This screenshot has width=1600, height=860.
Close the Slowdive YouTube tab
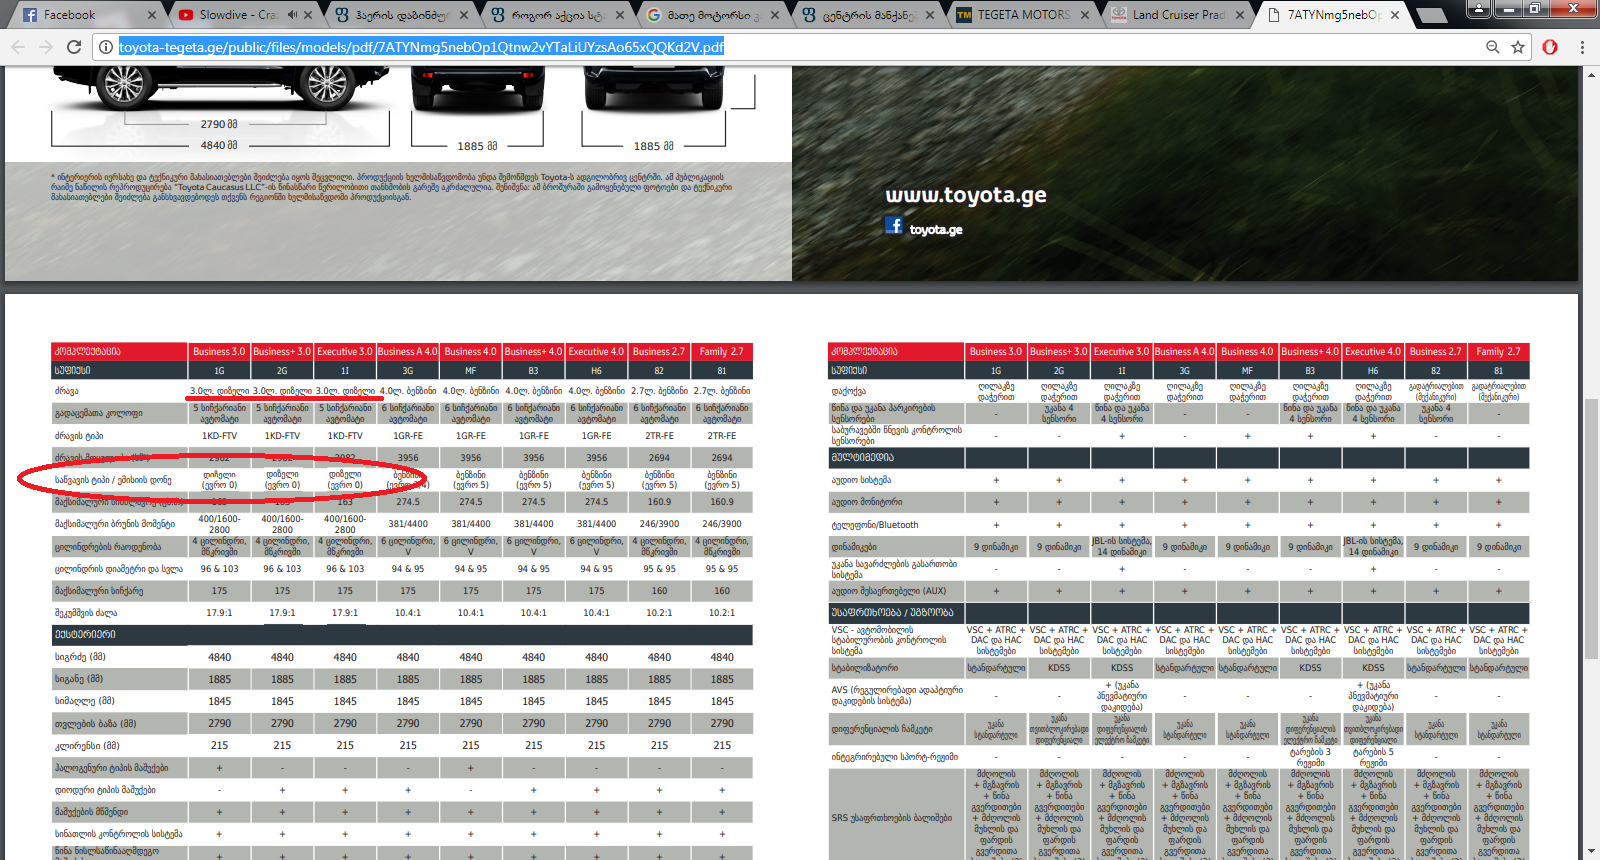click(308, 15)
